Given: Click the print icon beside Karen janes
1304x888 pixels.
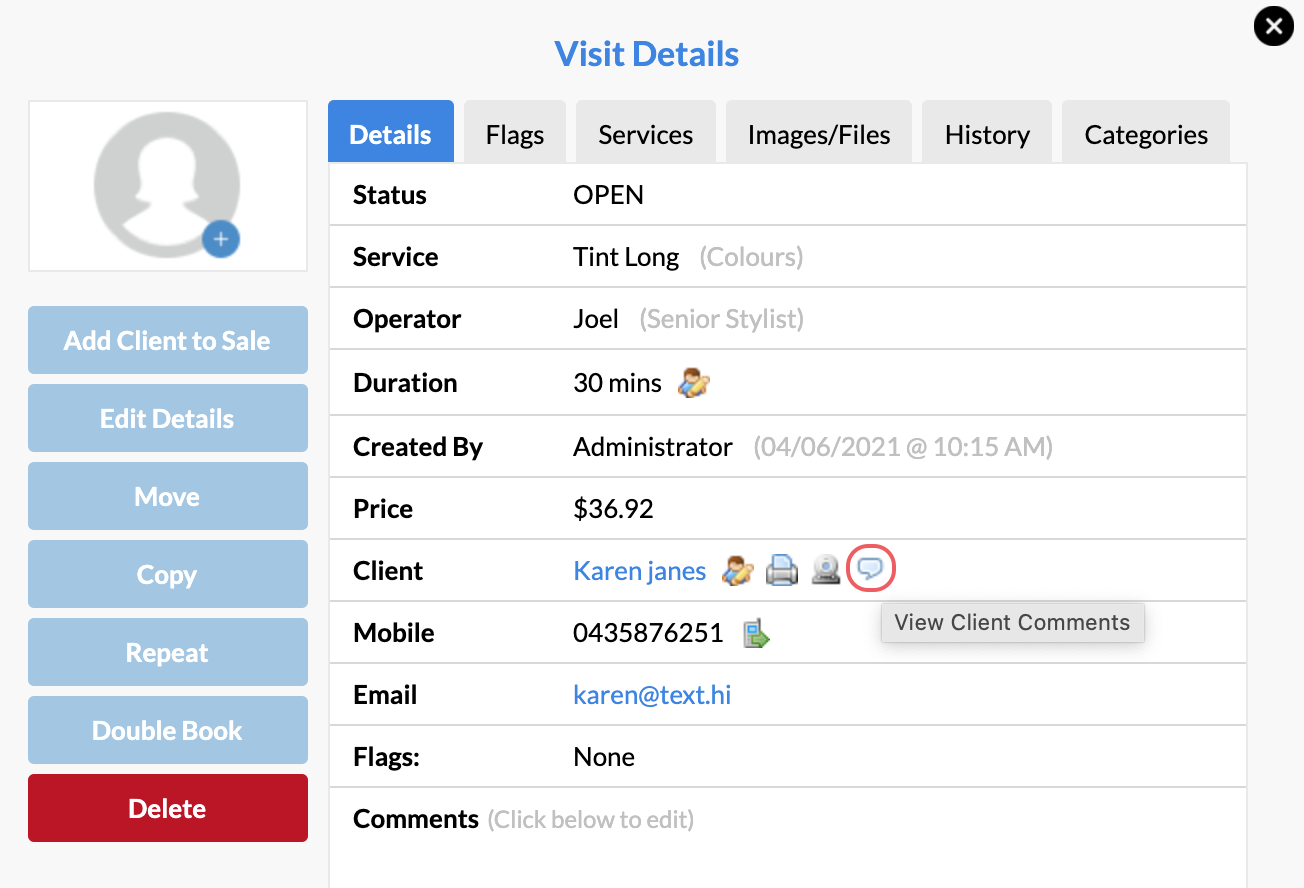Looking at the screenshot, I should (x=782, y=569).
